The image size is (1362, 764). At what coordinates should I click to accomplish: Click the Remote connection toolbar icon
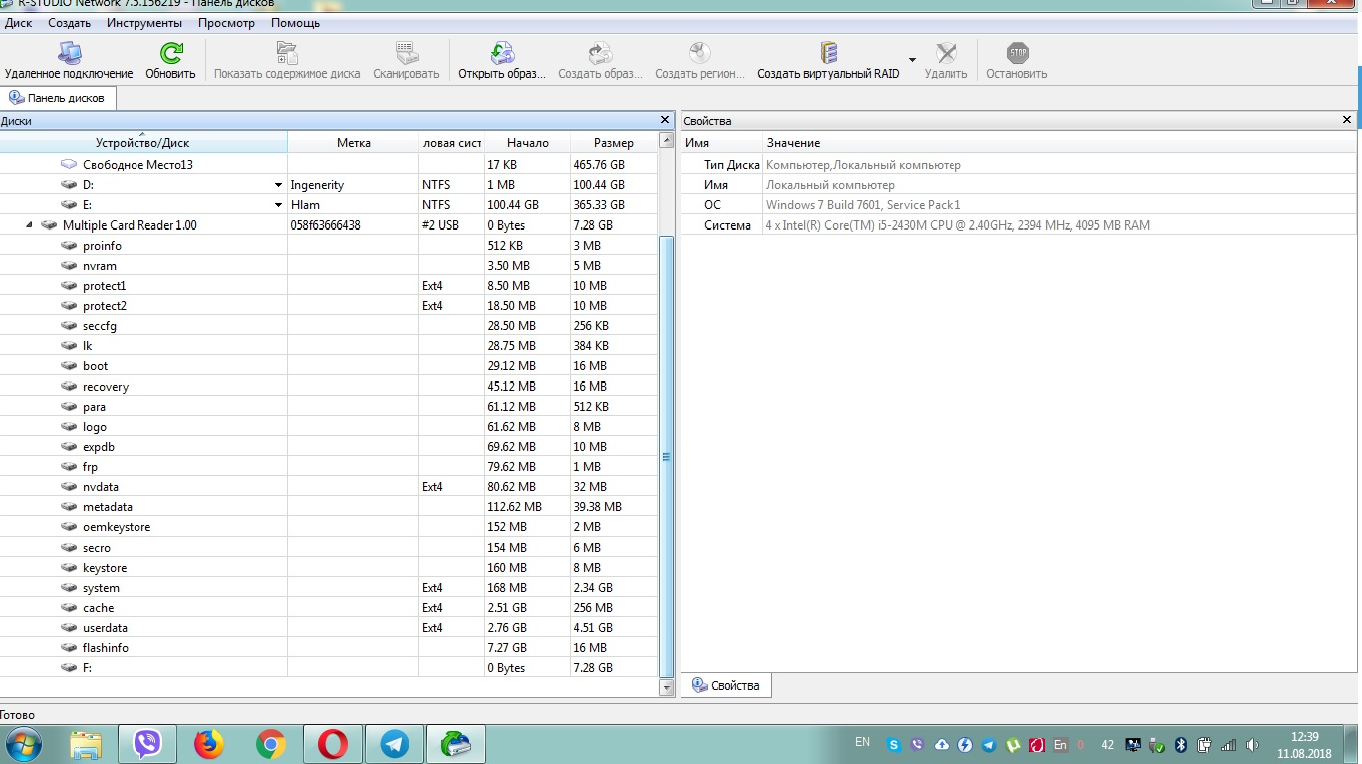(x=69, y=53)
